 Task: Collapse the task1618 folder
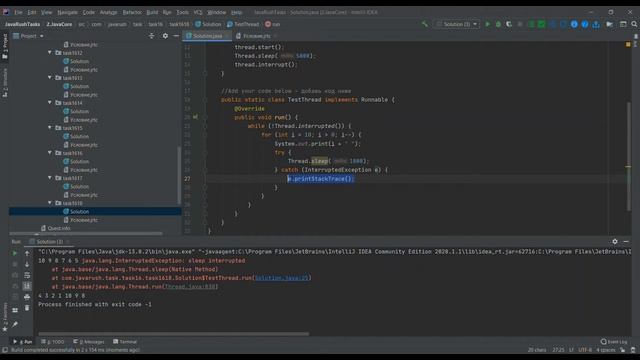50,203
